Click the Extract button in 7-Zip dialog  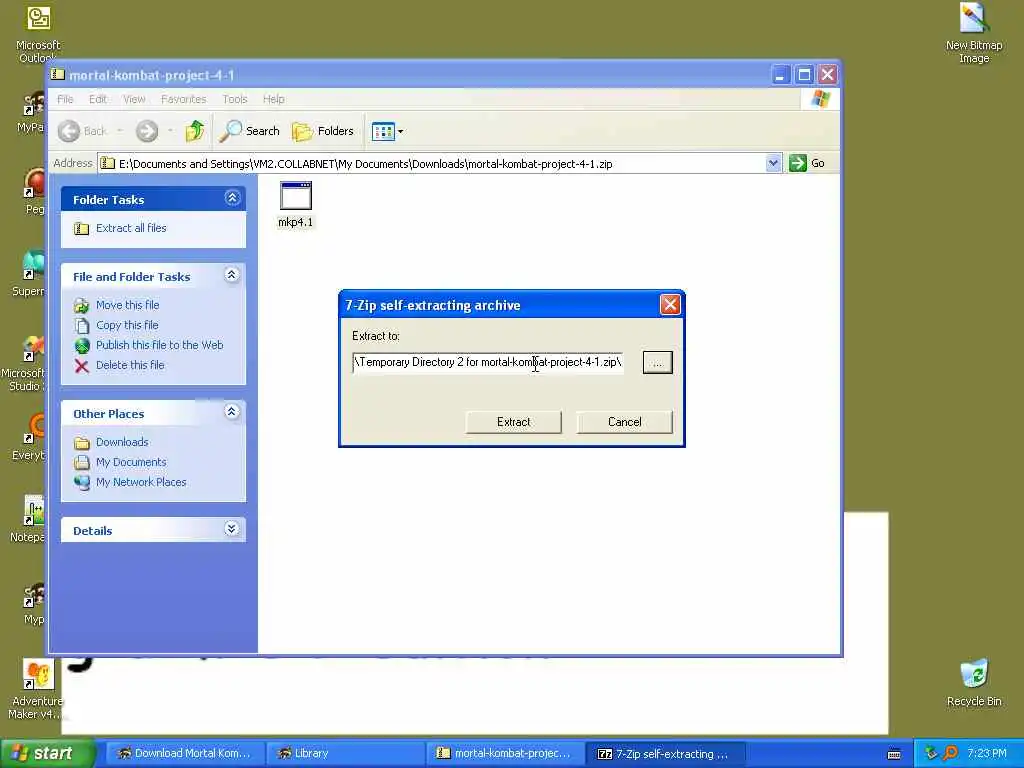(513, 422)
